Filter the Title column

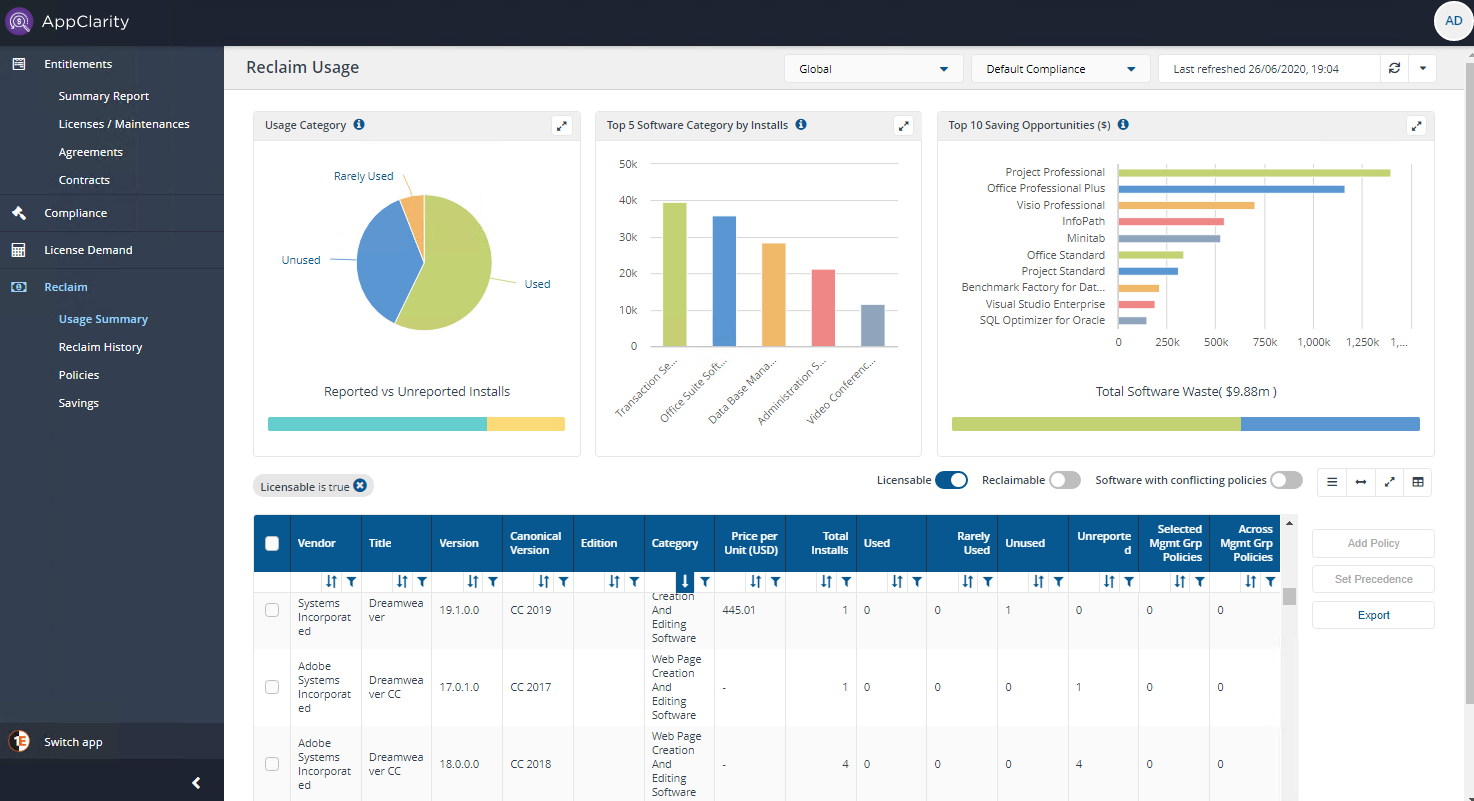(421, 581)
